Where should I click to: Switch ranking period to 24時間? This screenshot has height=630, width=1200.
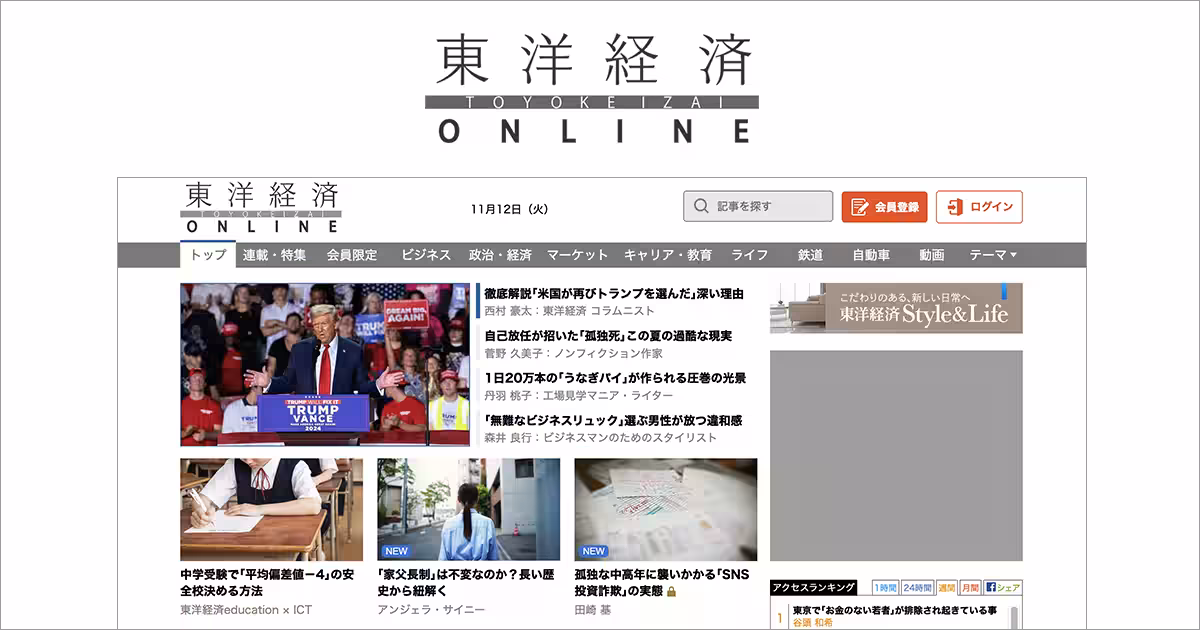point(917,586)
